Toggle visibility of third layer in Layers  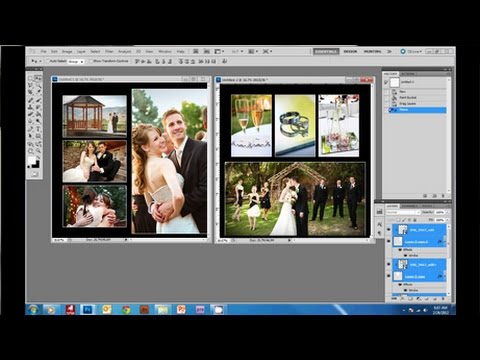tap(389, 264)
